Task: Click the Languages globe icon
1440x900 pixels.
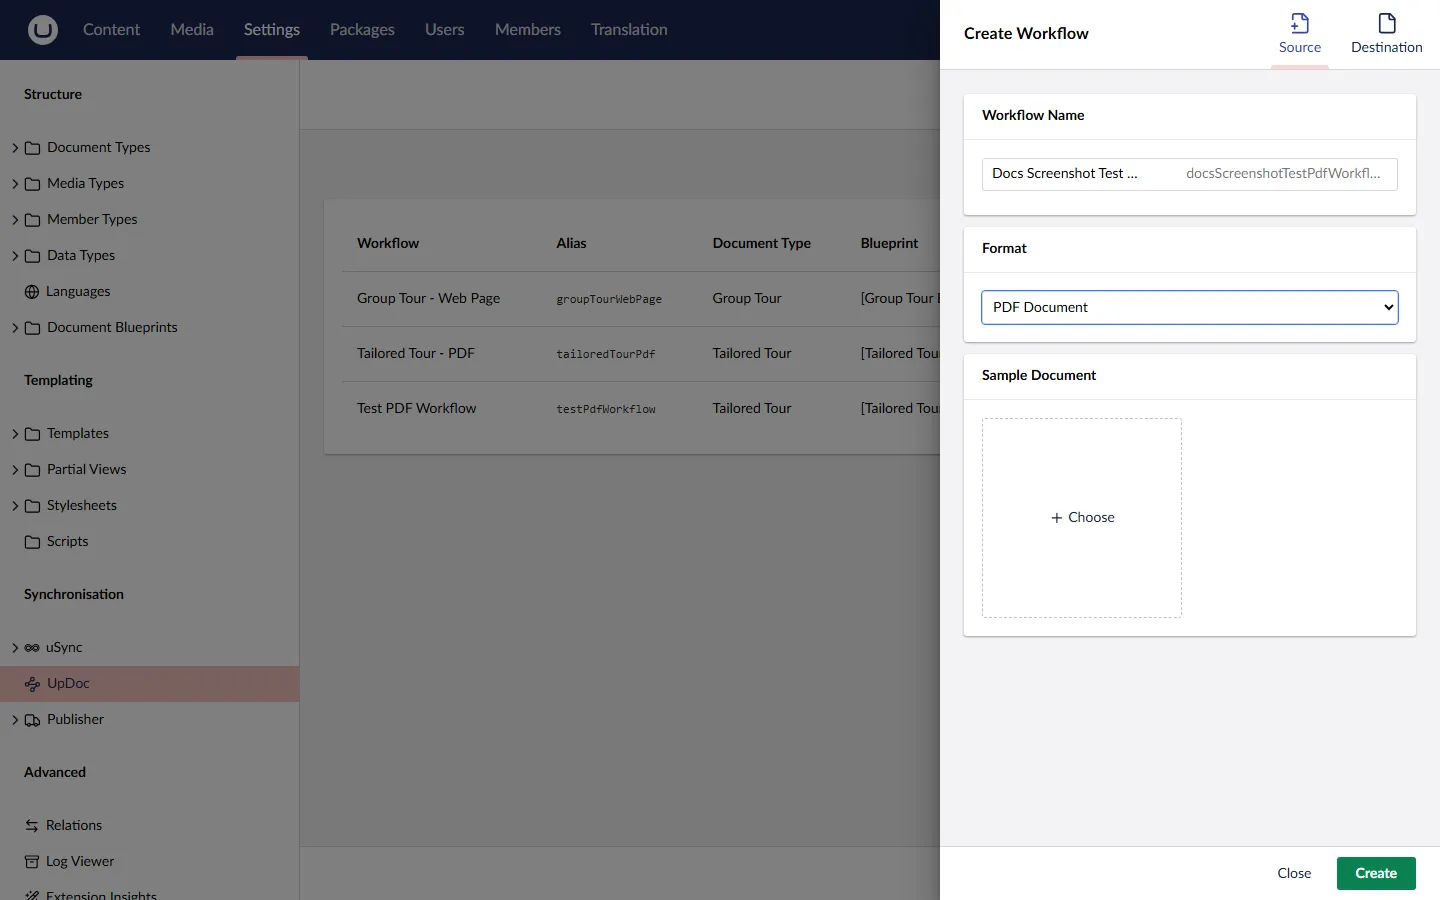Action: click(x=32, y=292)
